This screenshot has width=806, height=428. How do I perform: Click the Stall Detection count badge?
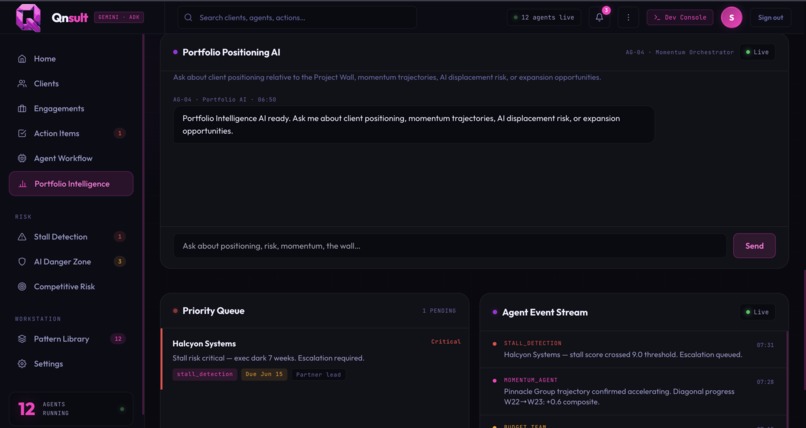119,237
